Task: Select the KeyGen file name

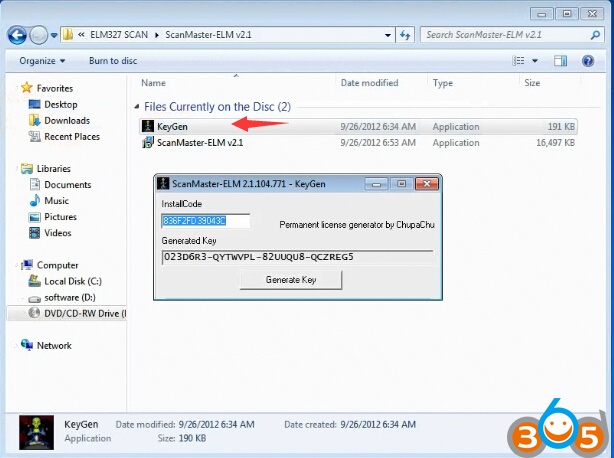Action: (x=172, y=127)
